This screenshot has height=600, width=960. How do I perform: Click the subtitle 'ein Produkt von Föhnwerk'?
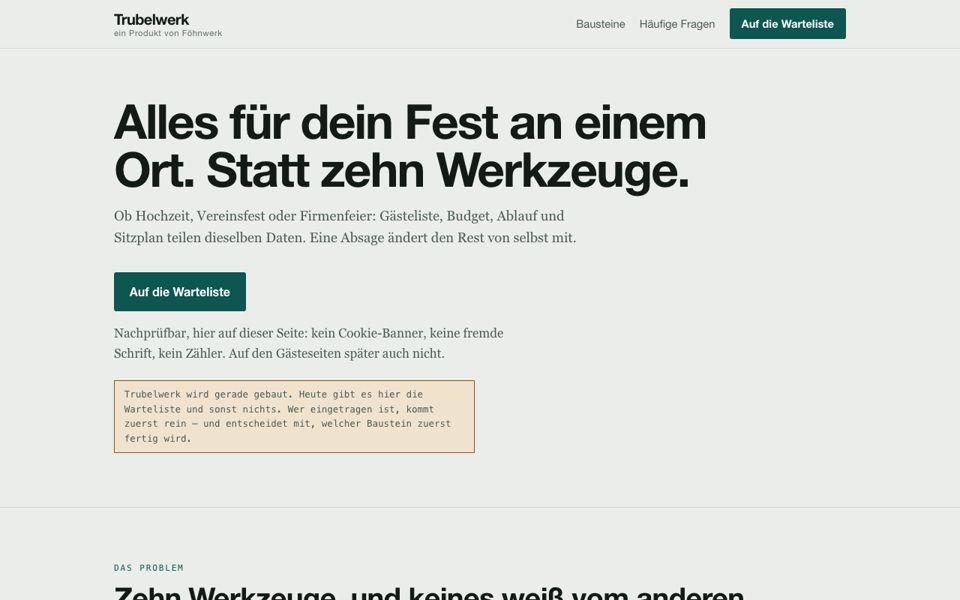(168, 33)
